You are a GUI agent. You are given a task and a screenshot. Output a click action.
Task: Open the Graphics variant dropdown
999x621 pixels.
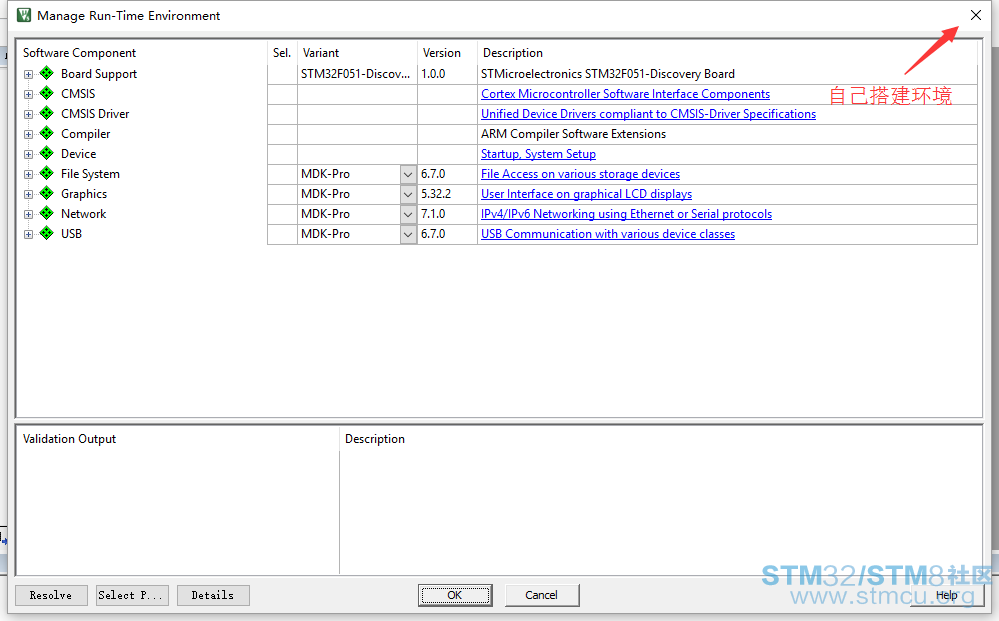click(408, 194)
